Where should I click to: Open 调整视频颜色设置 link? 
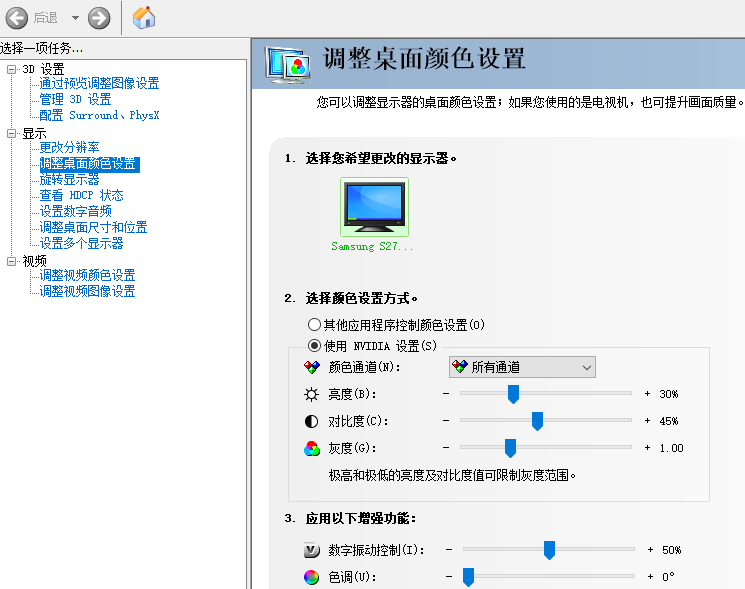[x=87, y=276]
